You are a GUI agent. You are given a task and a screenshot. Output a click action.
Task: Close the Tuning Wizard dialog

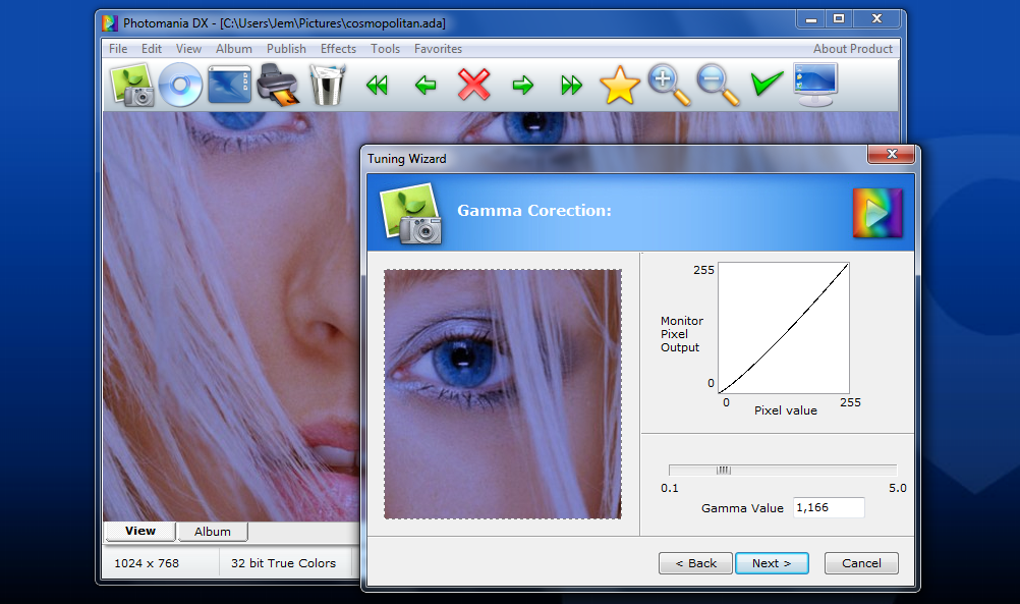click(891, 154)
